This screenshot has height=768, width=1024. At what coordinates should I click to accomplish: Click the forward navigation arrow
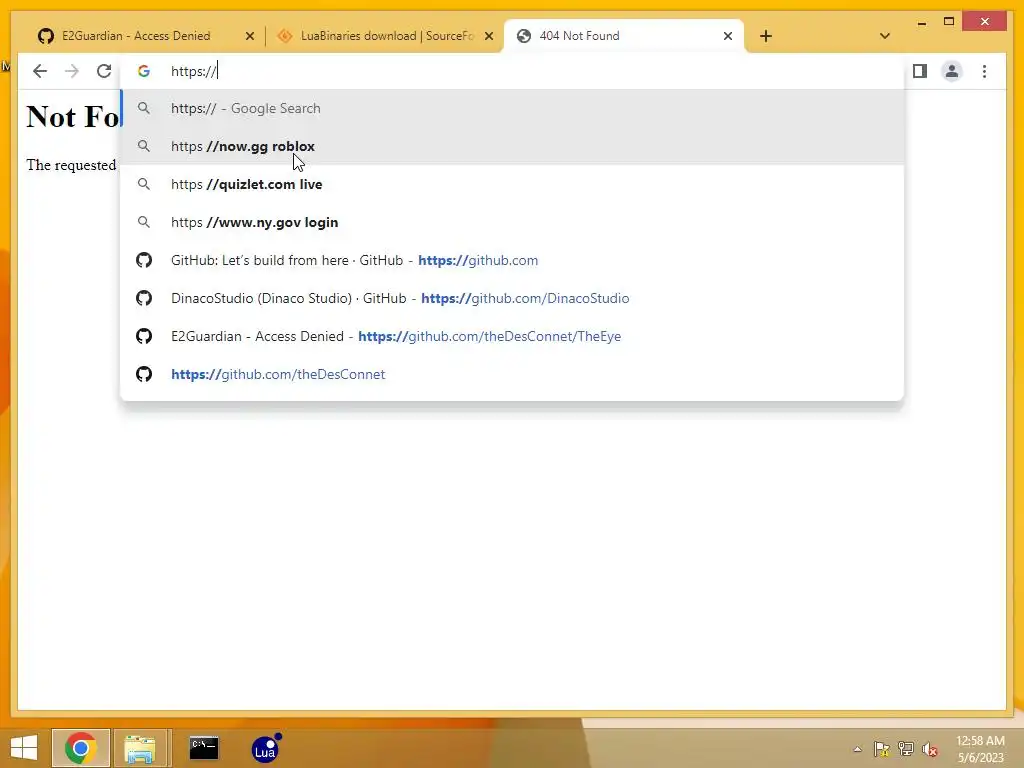click(72, 71)
